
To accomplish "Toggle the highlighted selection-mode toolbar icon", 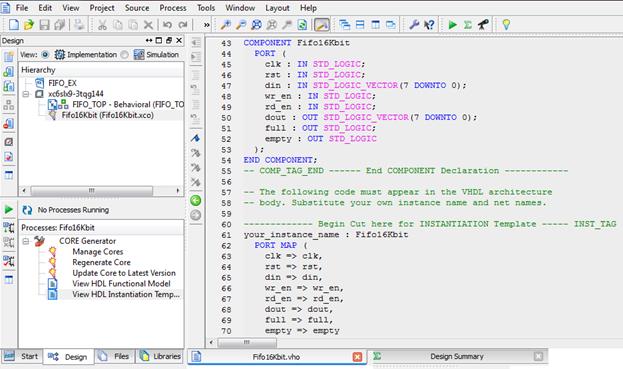I will [x=322, y=25].
